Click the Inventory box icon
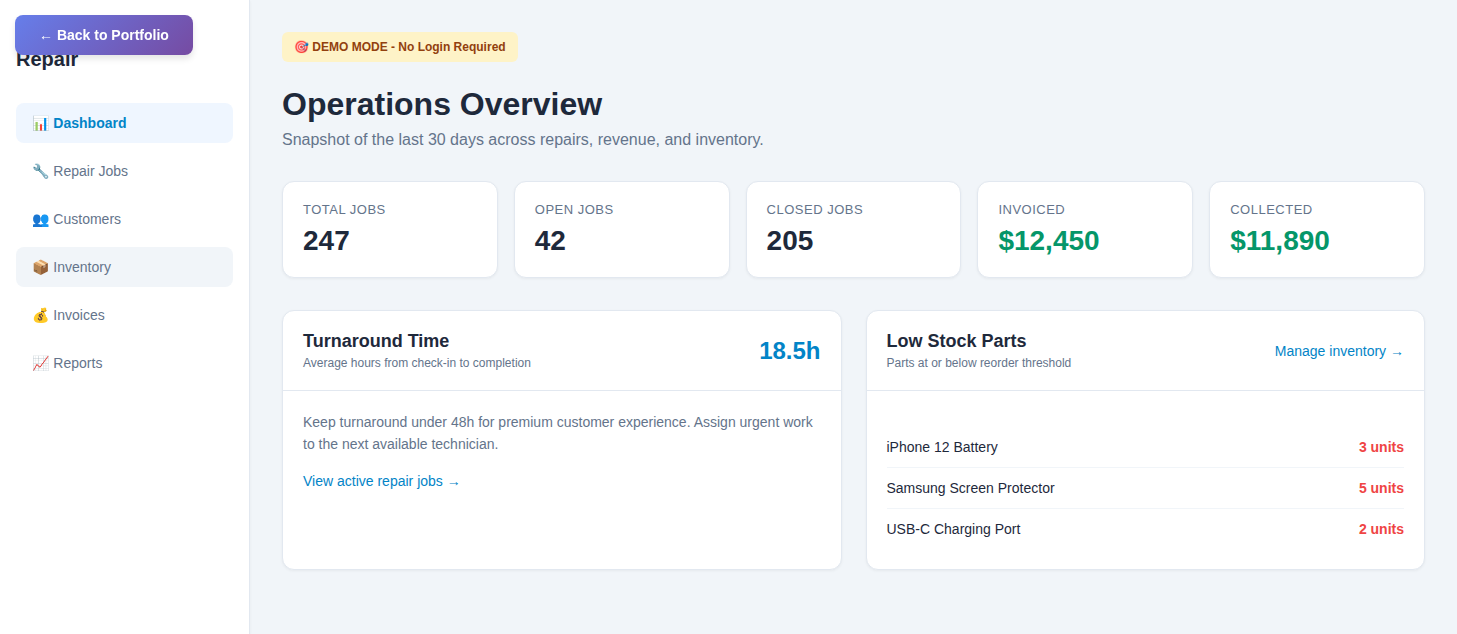The height and width of the screenshot is (634, 1457). pyautogui.click(x=40, y=268)
